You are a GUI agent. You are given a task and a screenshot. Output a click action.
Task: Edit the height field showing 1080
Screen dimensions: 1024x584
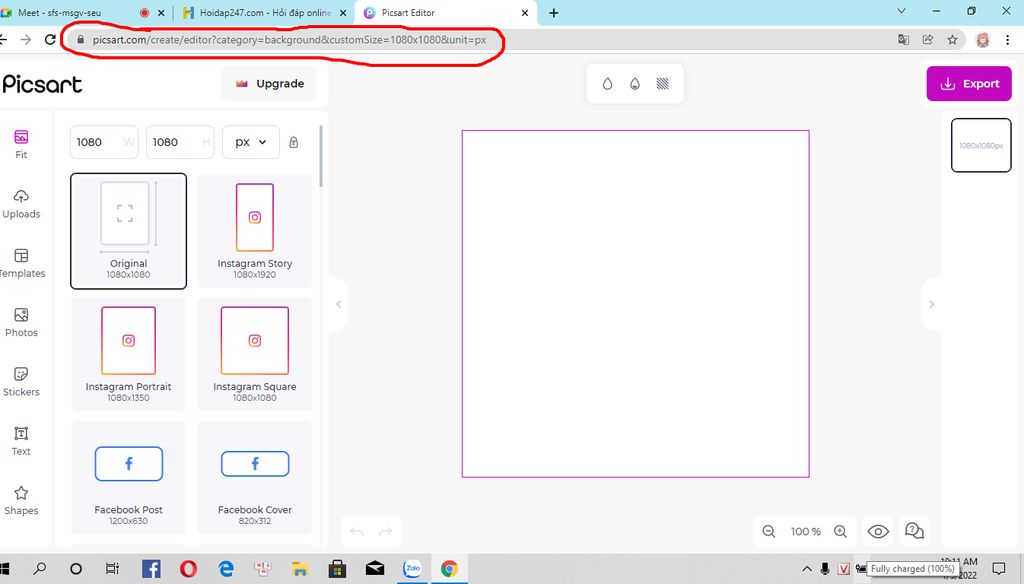tap(180, 142)
